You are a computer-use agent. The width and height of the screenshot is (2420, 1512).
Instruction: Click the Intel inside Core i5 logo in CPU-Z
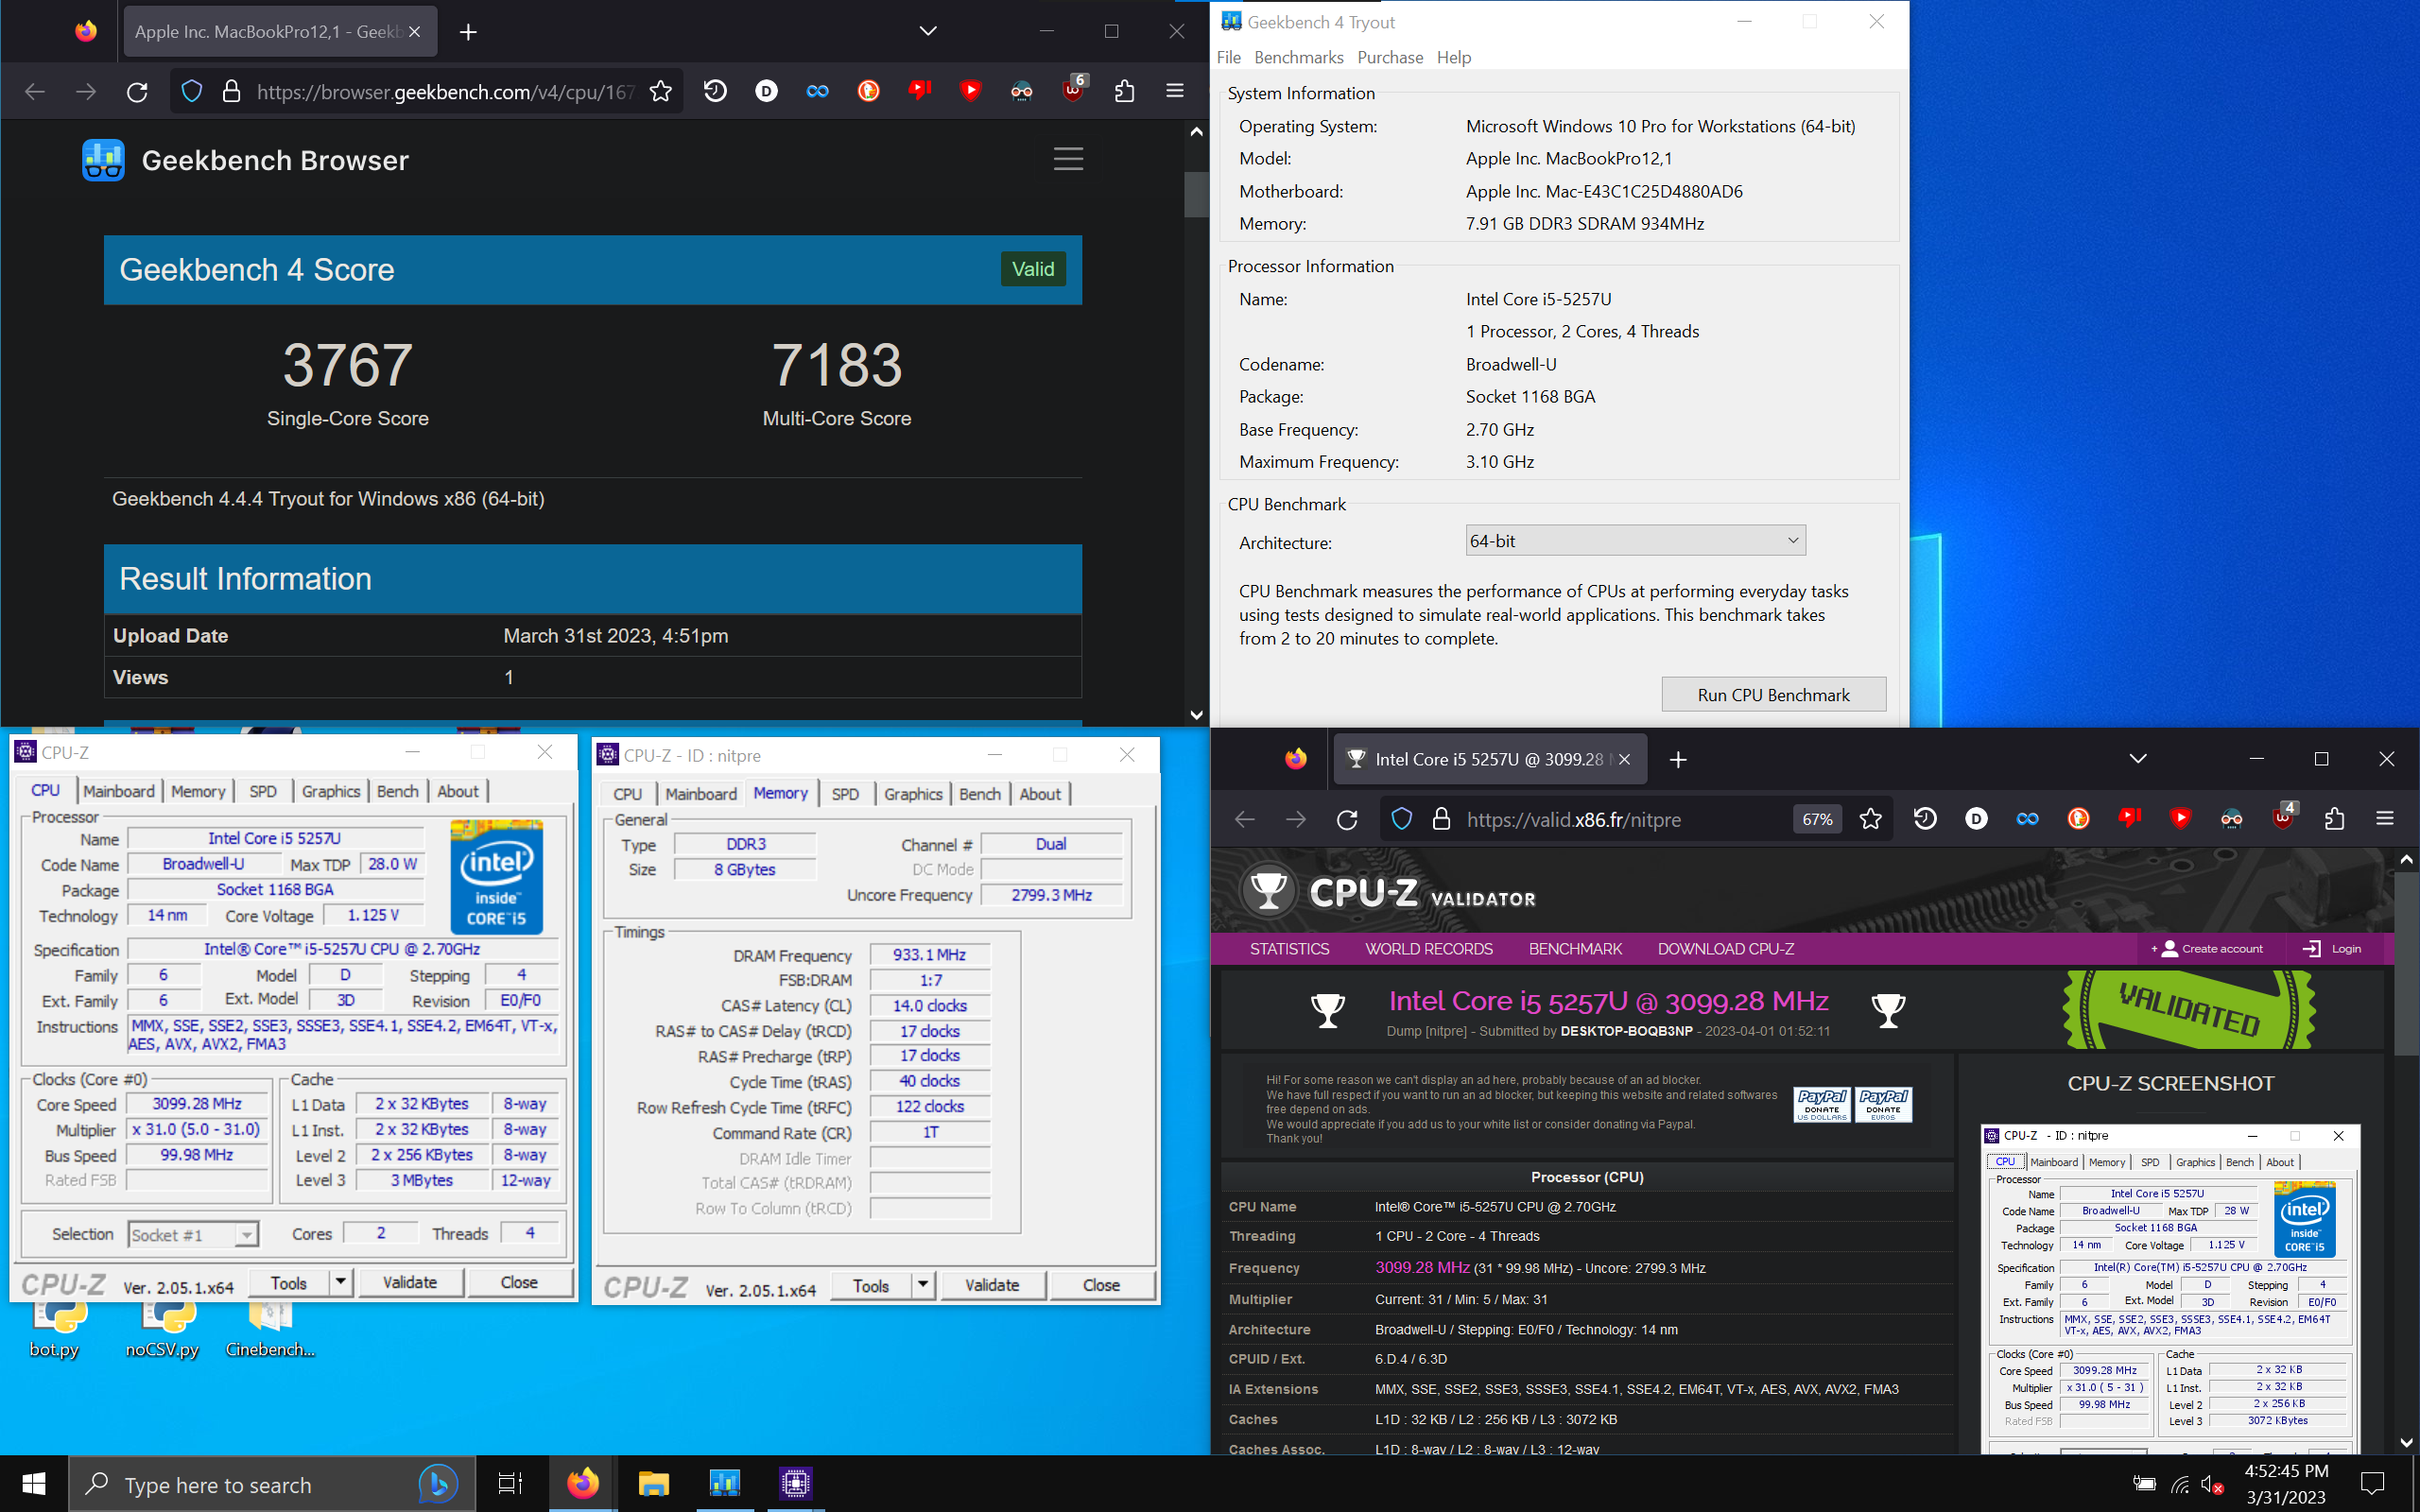click(496, 877)
